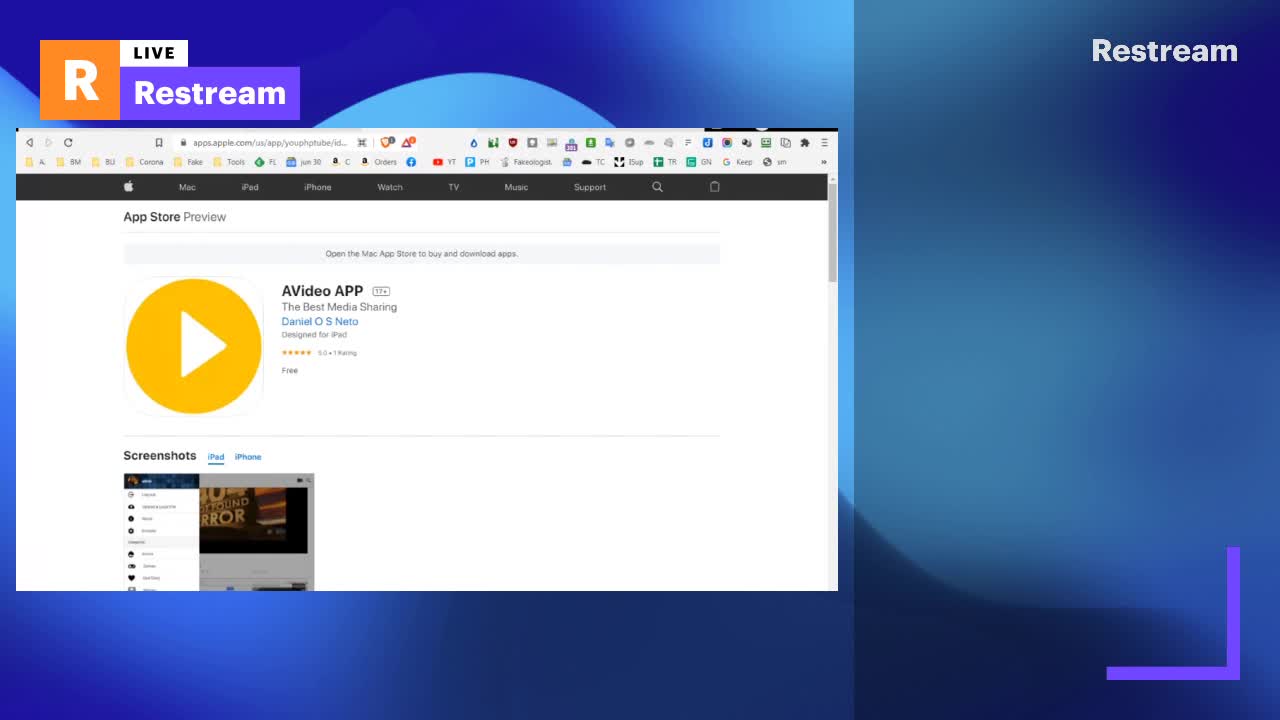The image size is (1280, 720).
Task: Click the AVideo app screenshot thumbnail
Action: click(x=219, y=531)
